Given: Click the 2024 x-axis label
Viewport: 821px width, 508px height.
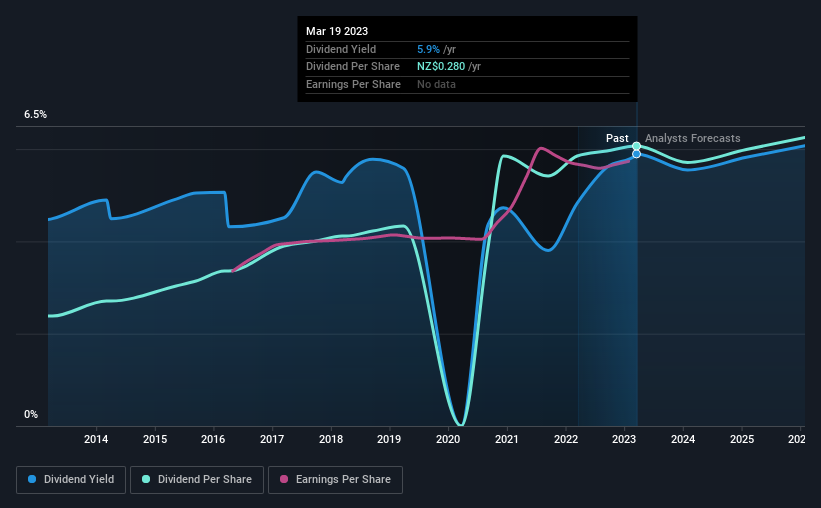Looking at the screenshot, I should pyautogui.click(x=683, y=439).
